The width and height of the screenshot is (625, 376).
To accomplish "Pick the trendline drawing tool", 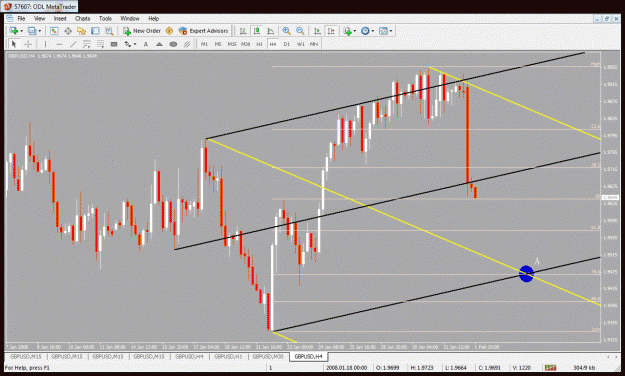I will [x=73, y=44].
